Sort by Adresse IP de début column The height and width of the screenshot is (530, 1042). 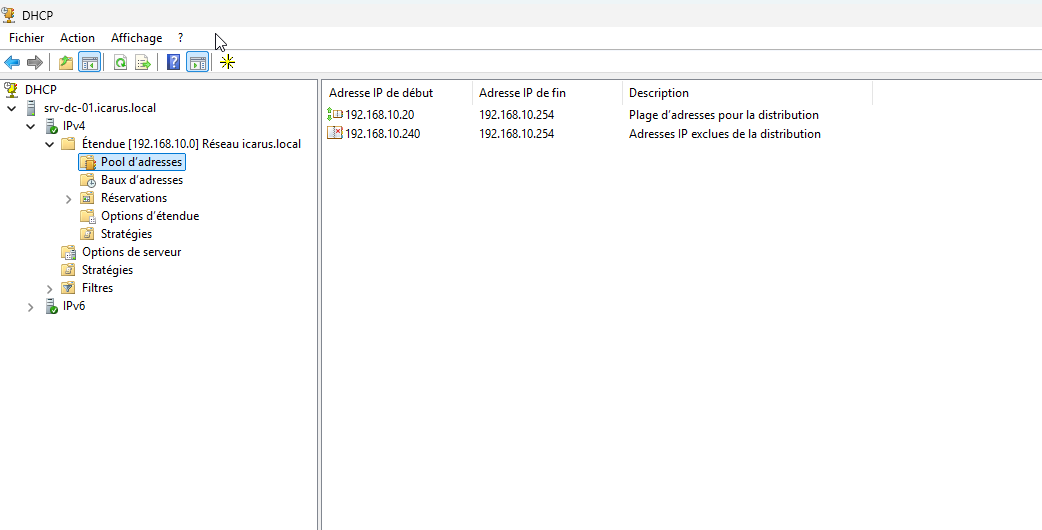[397, 93]
